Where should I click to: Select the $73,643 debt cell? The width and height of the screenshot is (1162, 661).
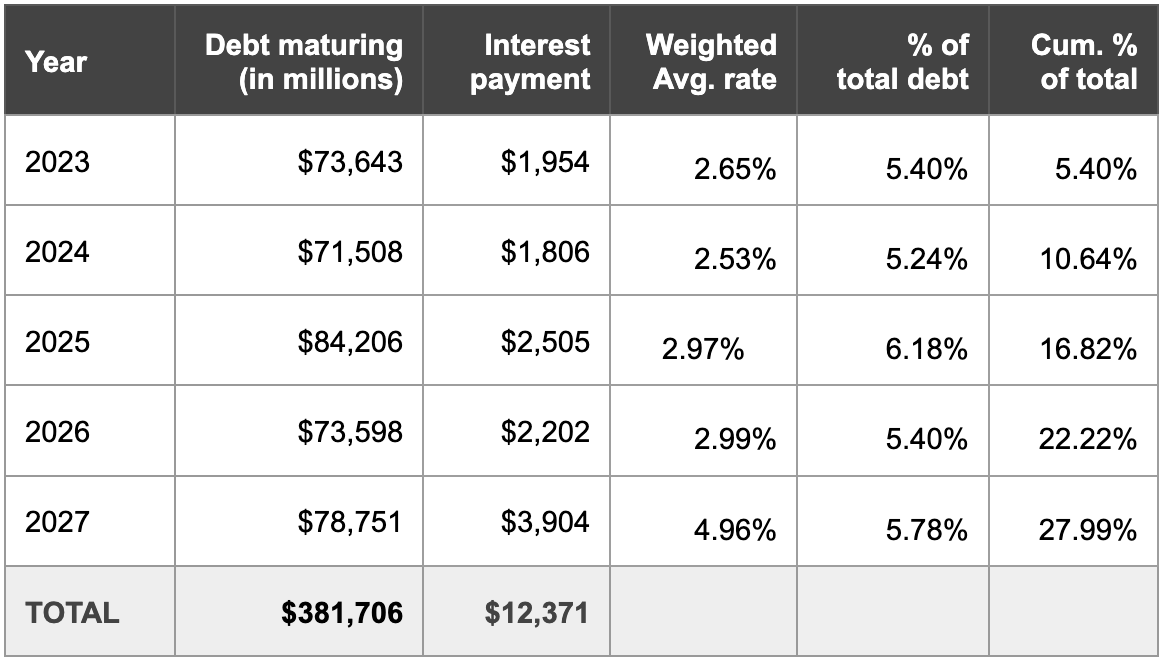[x=350, y=162]
